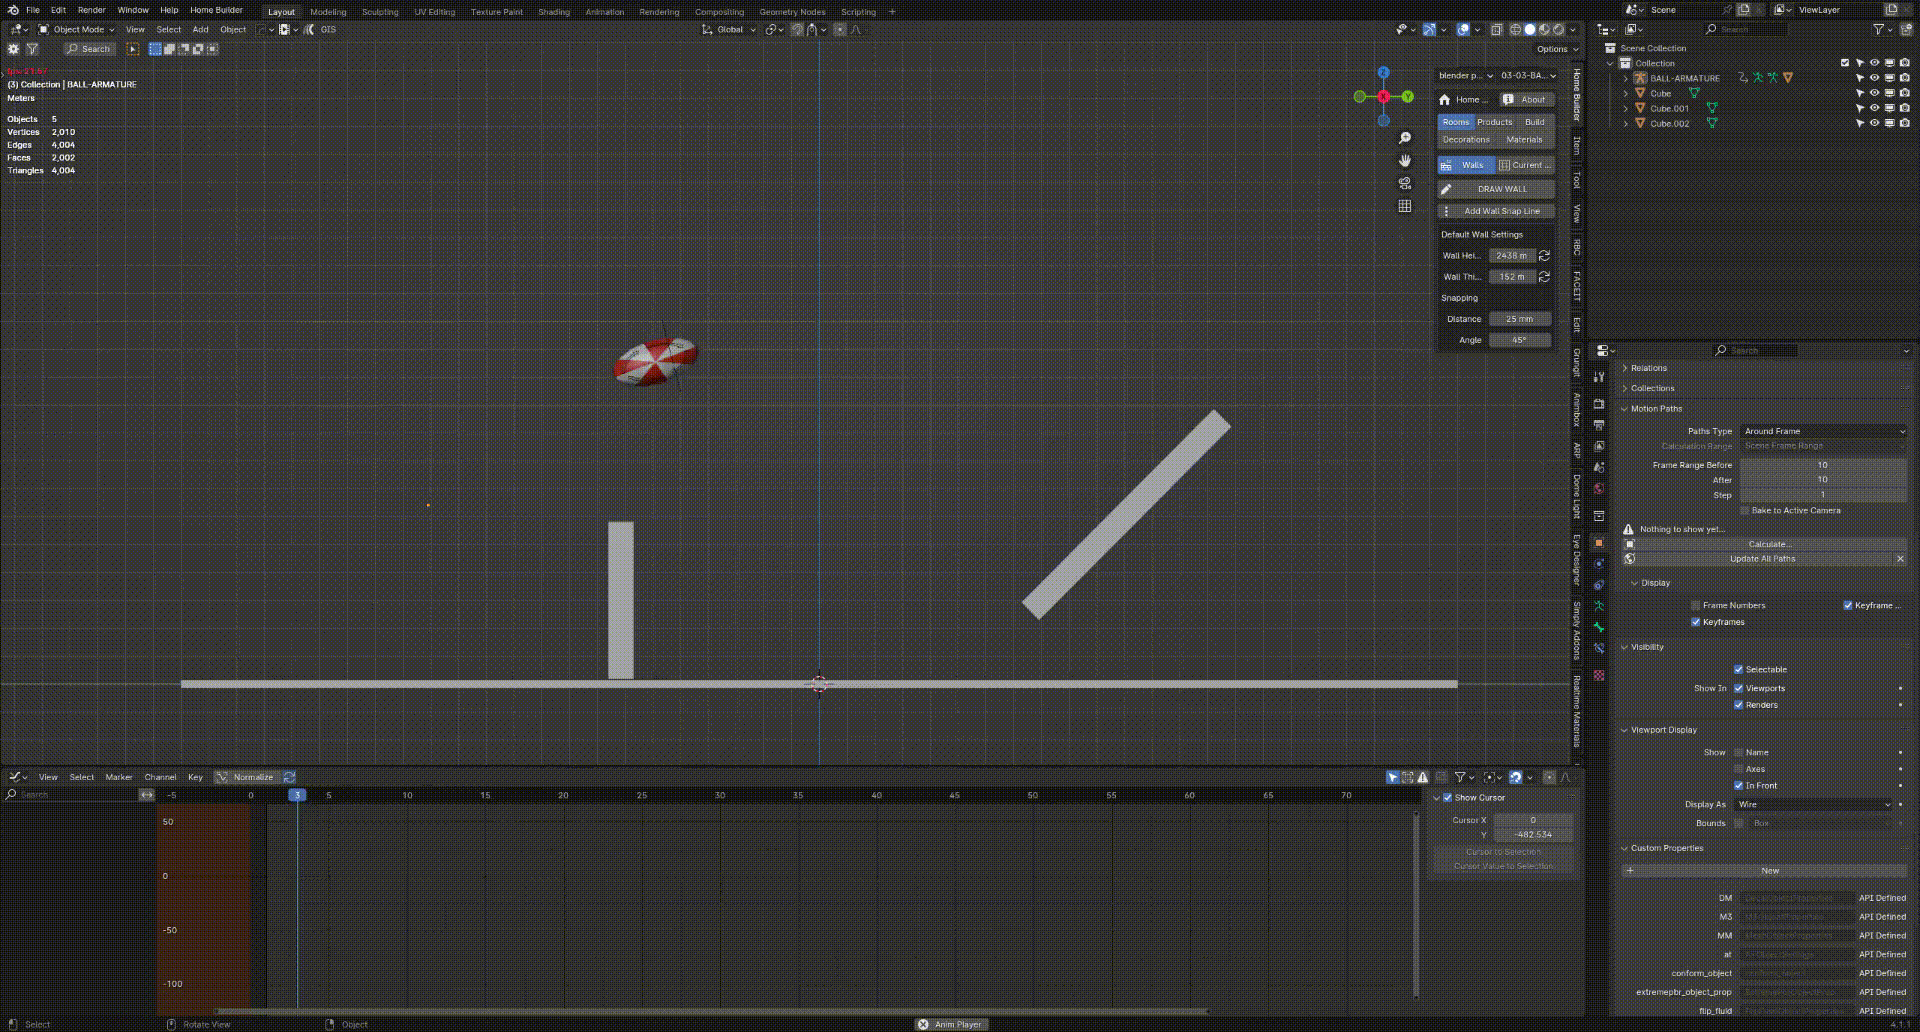The height and width of the screenshot is (1032, 1920).
Task: Toggle the camera view icon in viewport
Action: (1405, 183)
